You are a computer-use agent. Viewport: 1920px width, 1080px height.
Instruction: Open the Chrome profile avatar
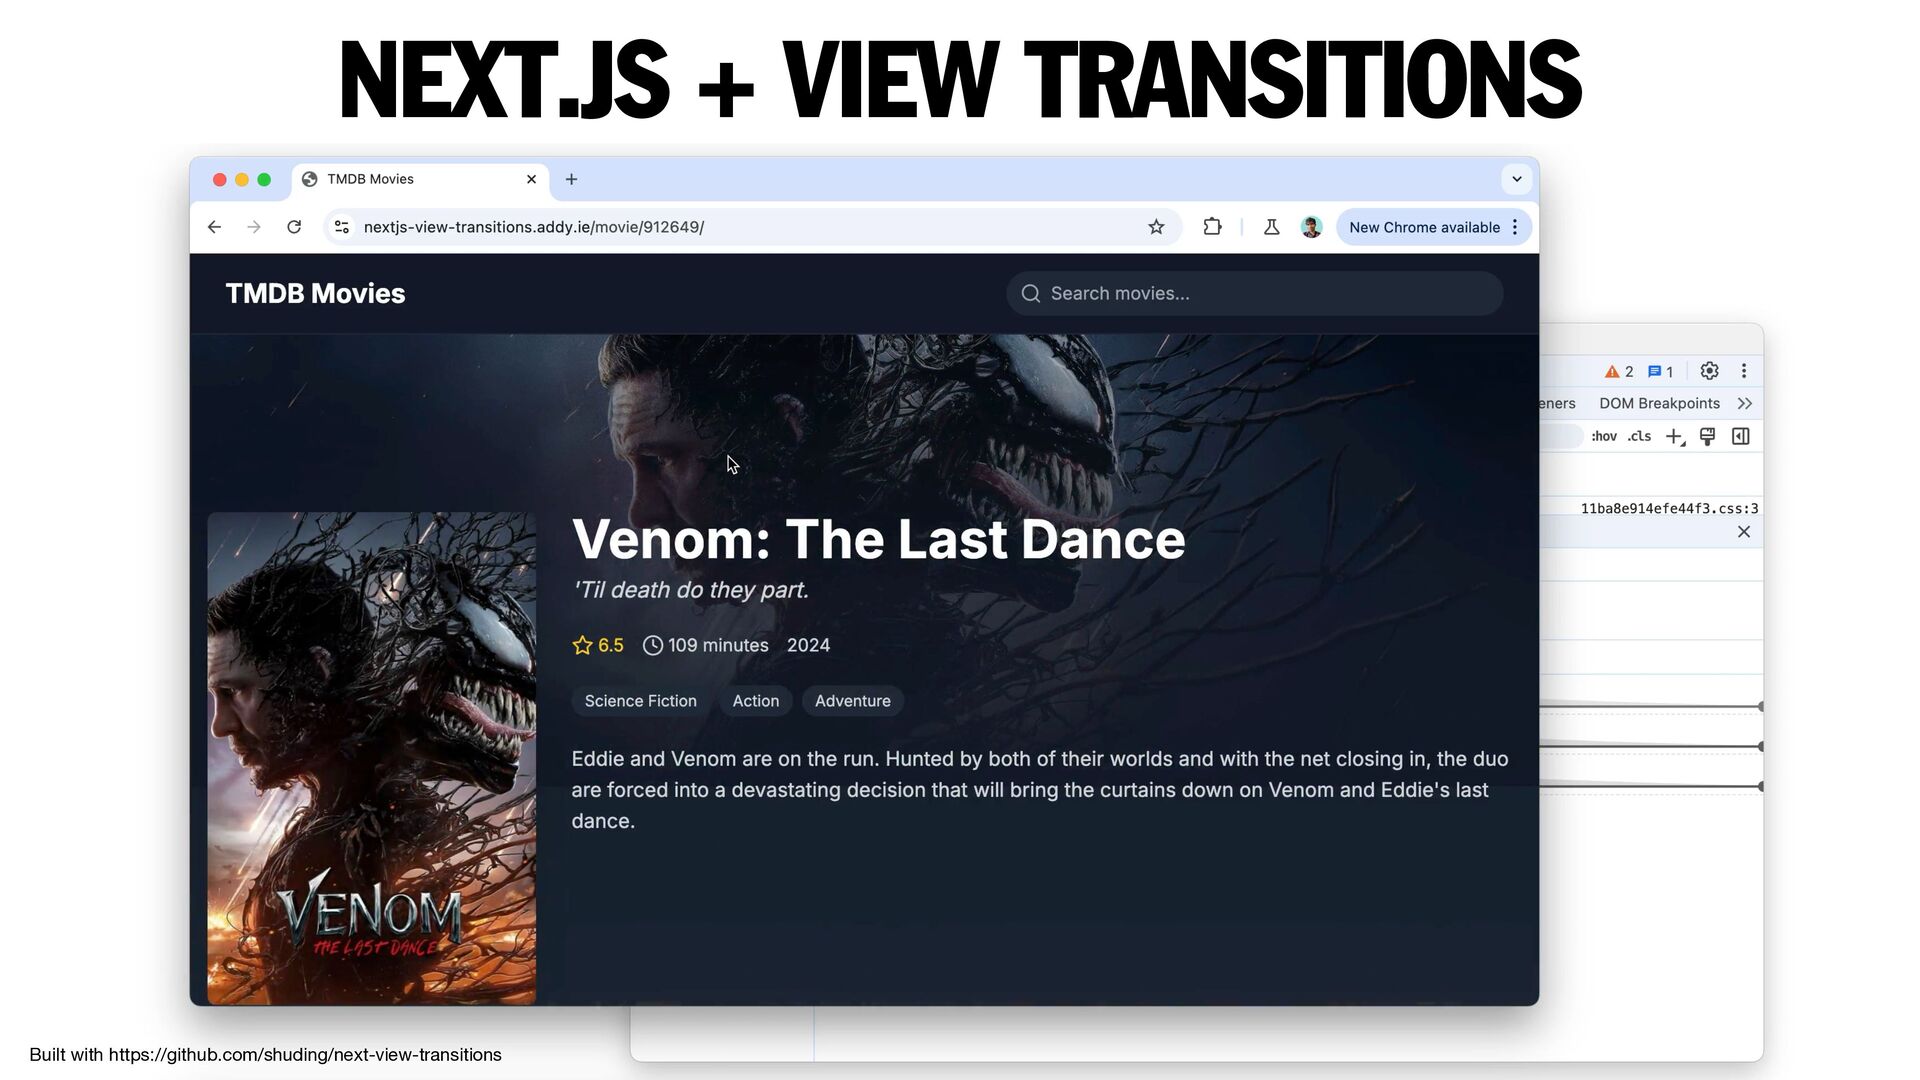click(x=1311, y=227)
